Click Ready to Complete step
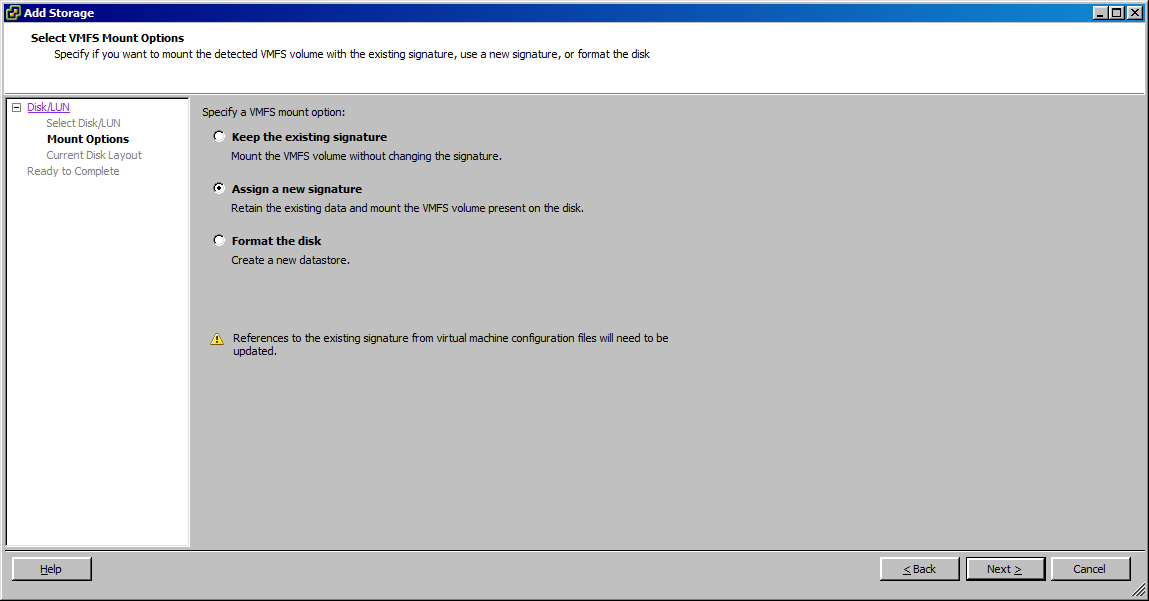Viewport: 1149px width, 601px height. (x=73, y=171)
